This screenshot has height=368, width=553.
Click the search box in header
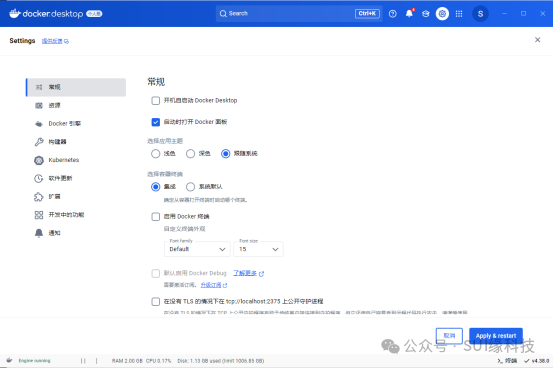click(x=299, y=13)
